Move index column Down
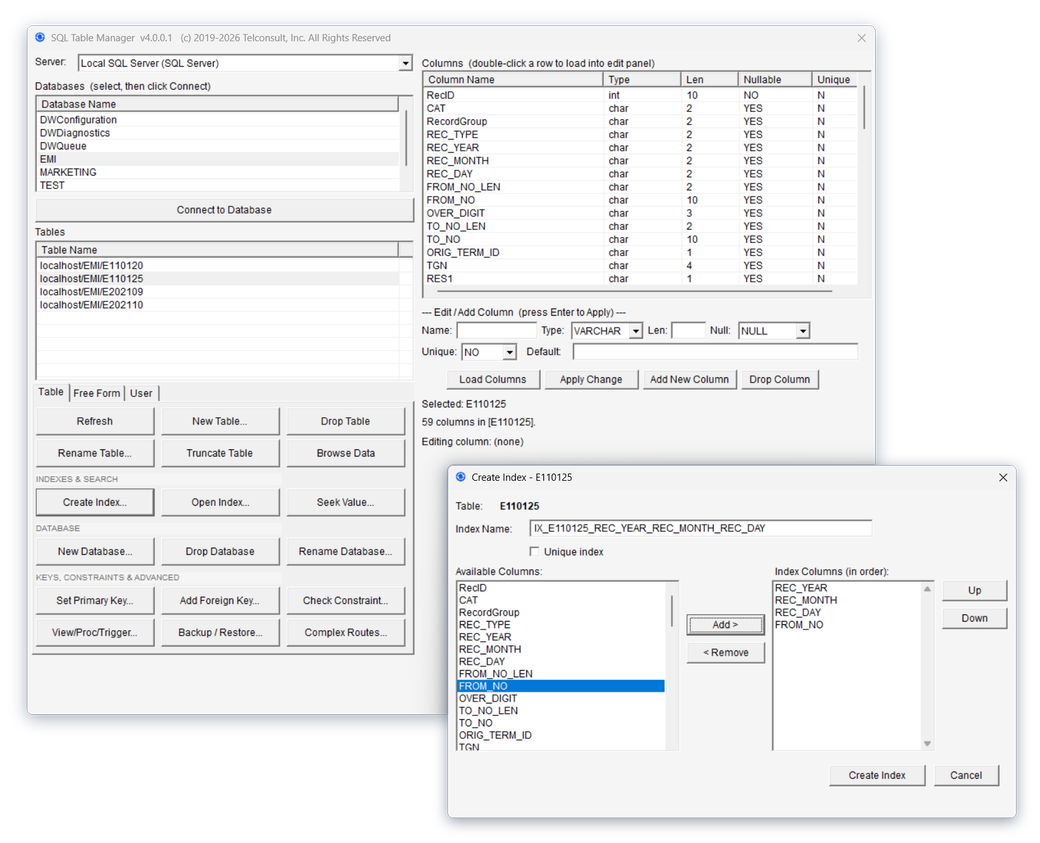 point(974,618)
